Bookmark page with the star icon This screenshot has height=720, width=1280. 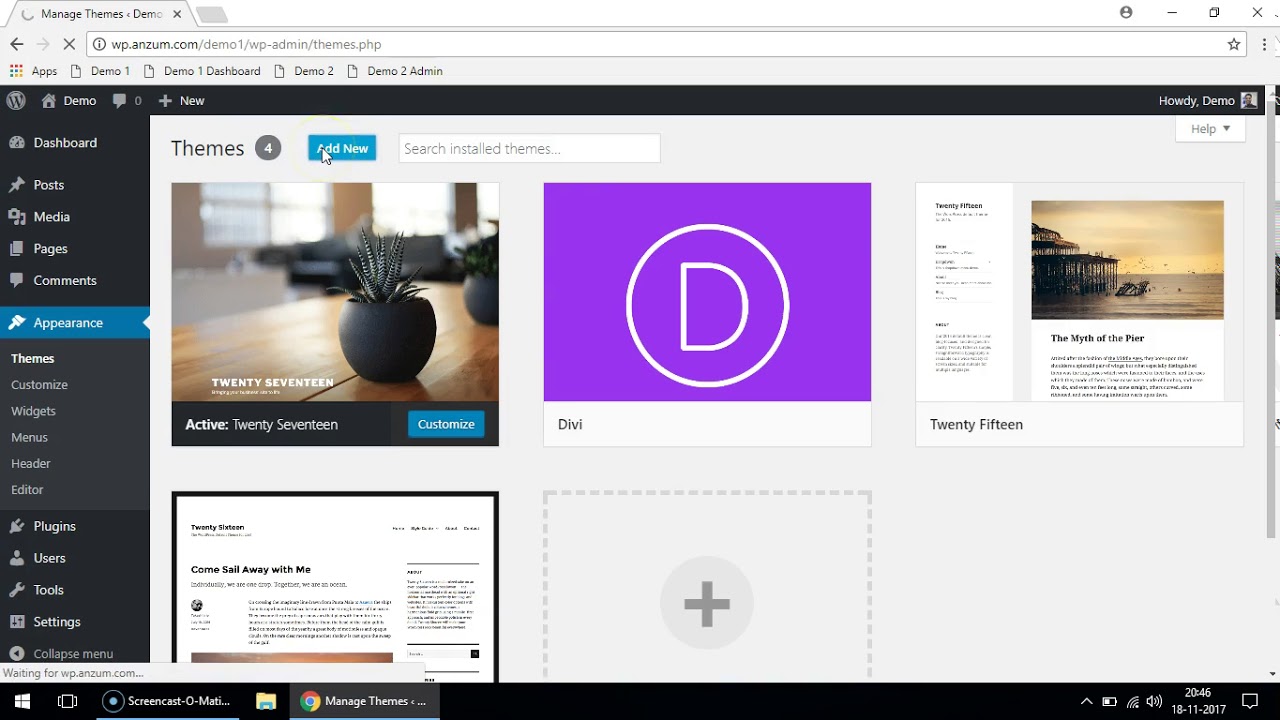pos(1234,44)
